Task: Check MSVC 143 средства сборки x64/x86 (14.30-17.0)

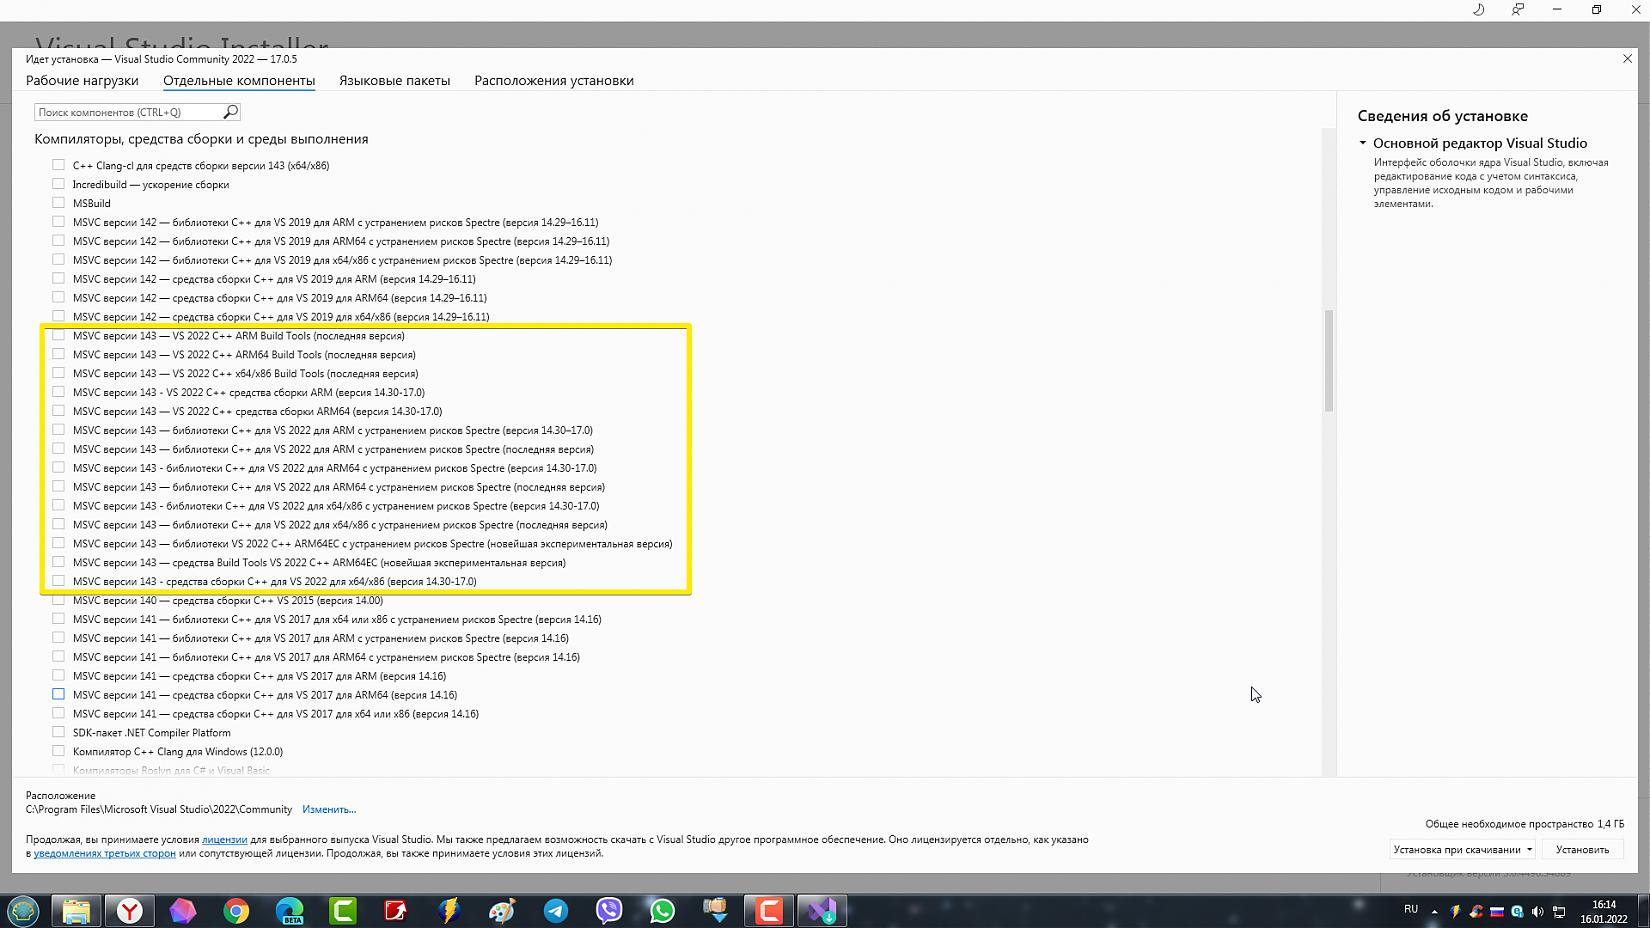Action: (x=58, y=581)
